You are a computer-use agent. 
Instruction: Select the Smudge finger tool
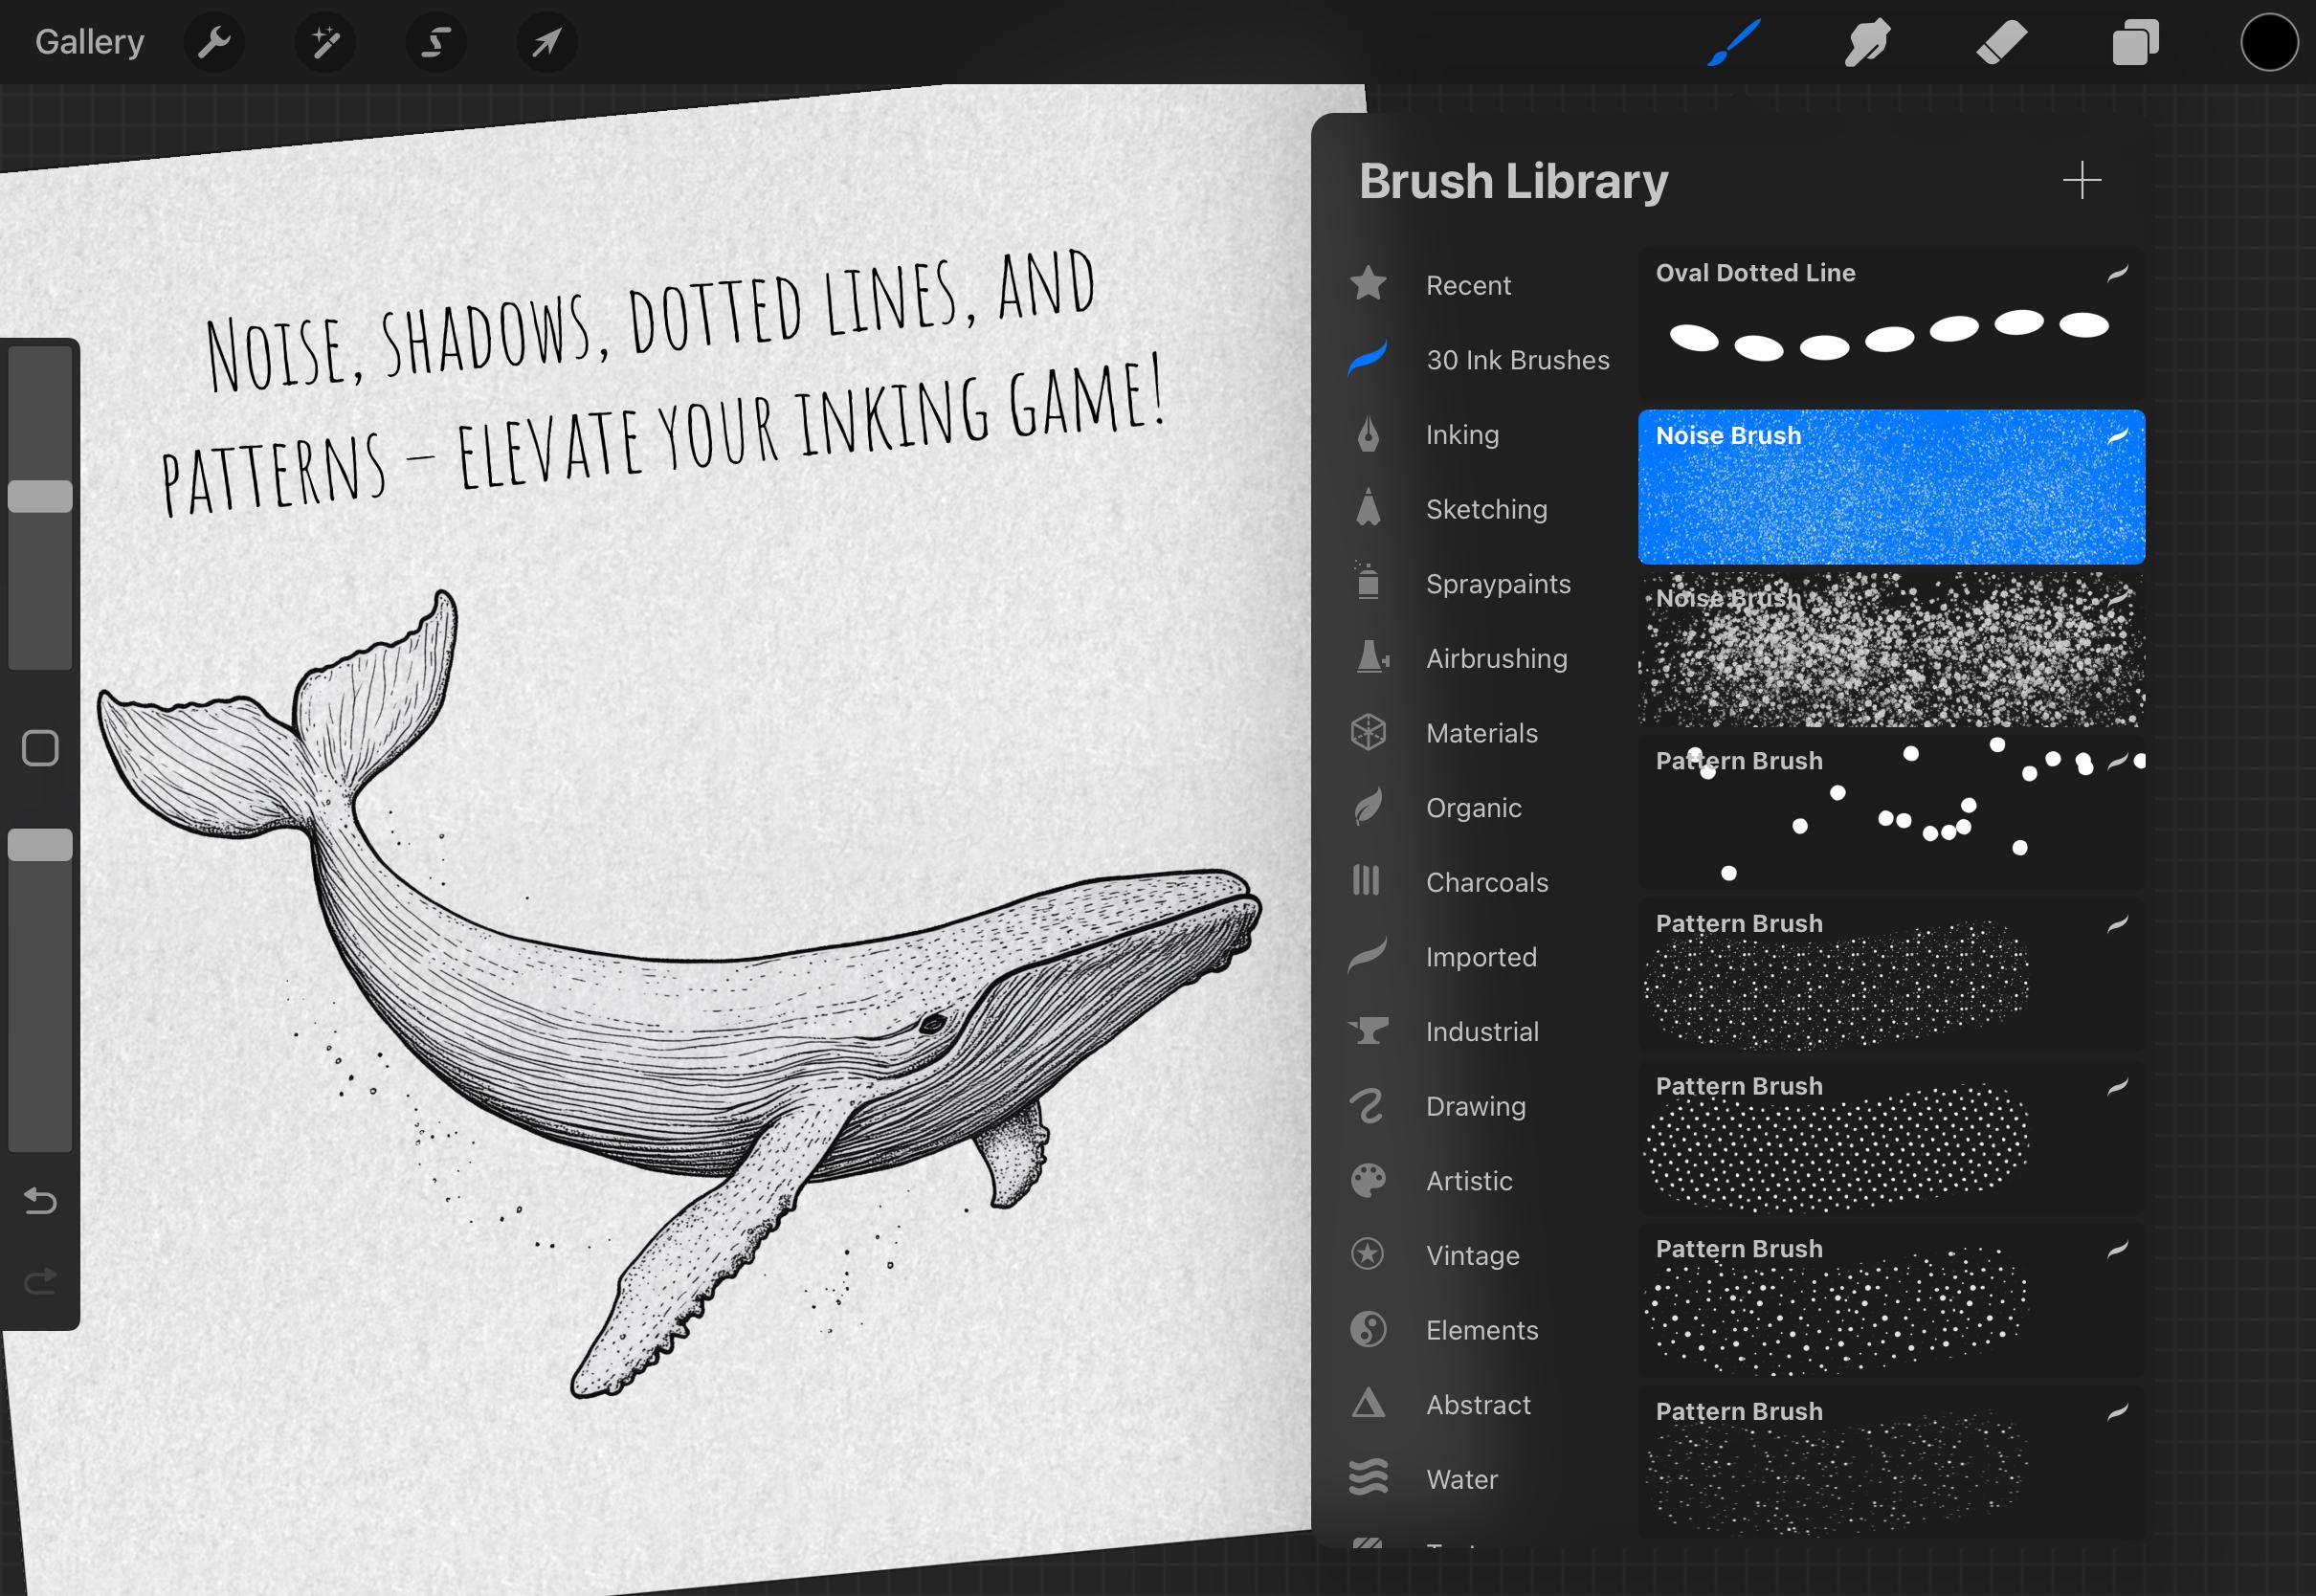pyautogui.click(x=1867, y=42)
